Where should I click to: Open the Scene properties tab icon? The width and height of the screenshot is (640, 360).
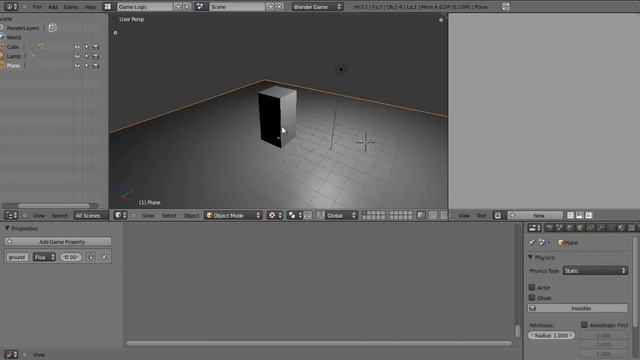click(x=560, y=228)
